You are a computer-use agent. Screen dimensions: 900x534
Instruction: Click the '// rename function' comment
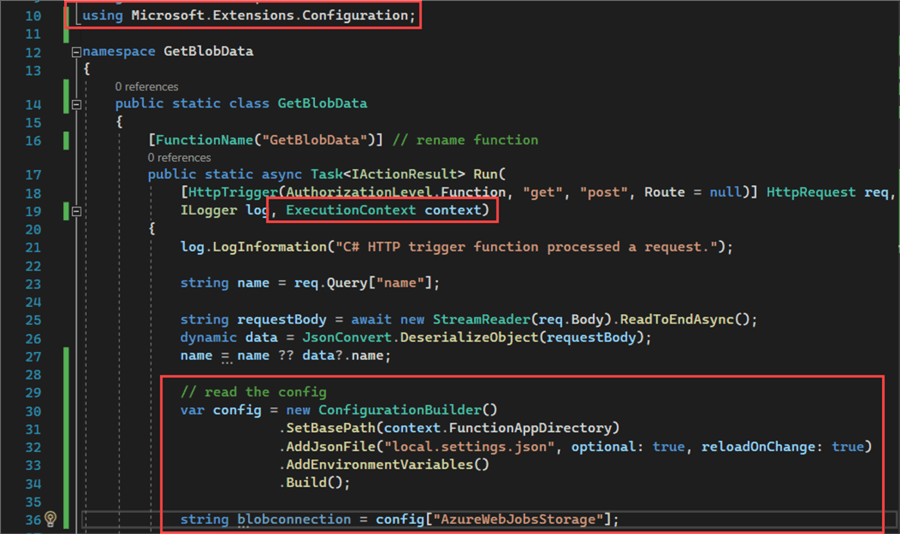(x=465, y=140)
